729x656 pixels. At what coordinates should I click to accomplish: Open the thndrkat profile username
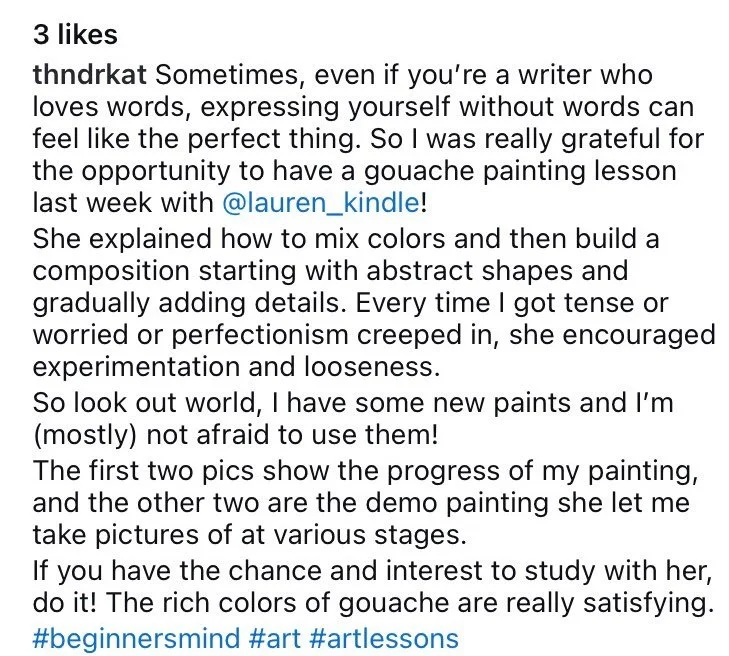point(90,75)
